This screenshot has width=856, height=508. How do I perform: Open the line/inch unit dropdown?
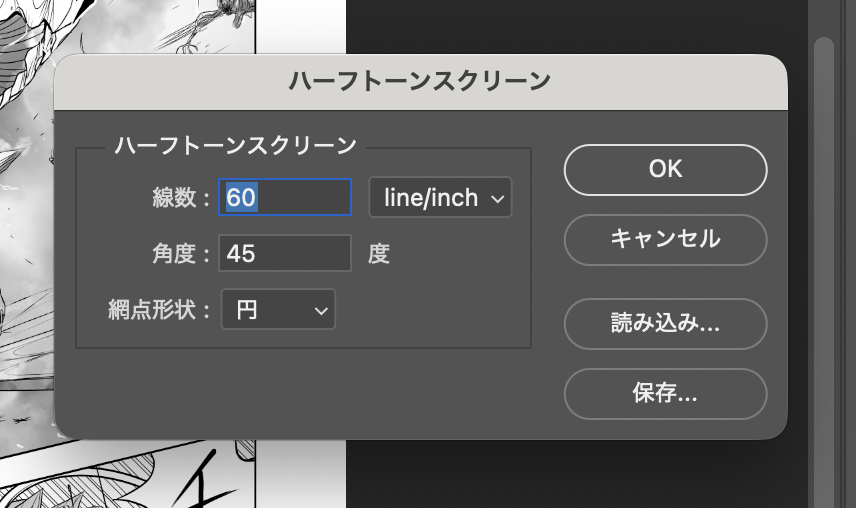[440, 198]
